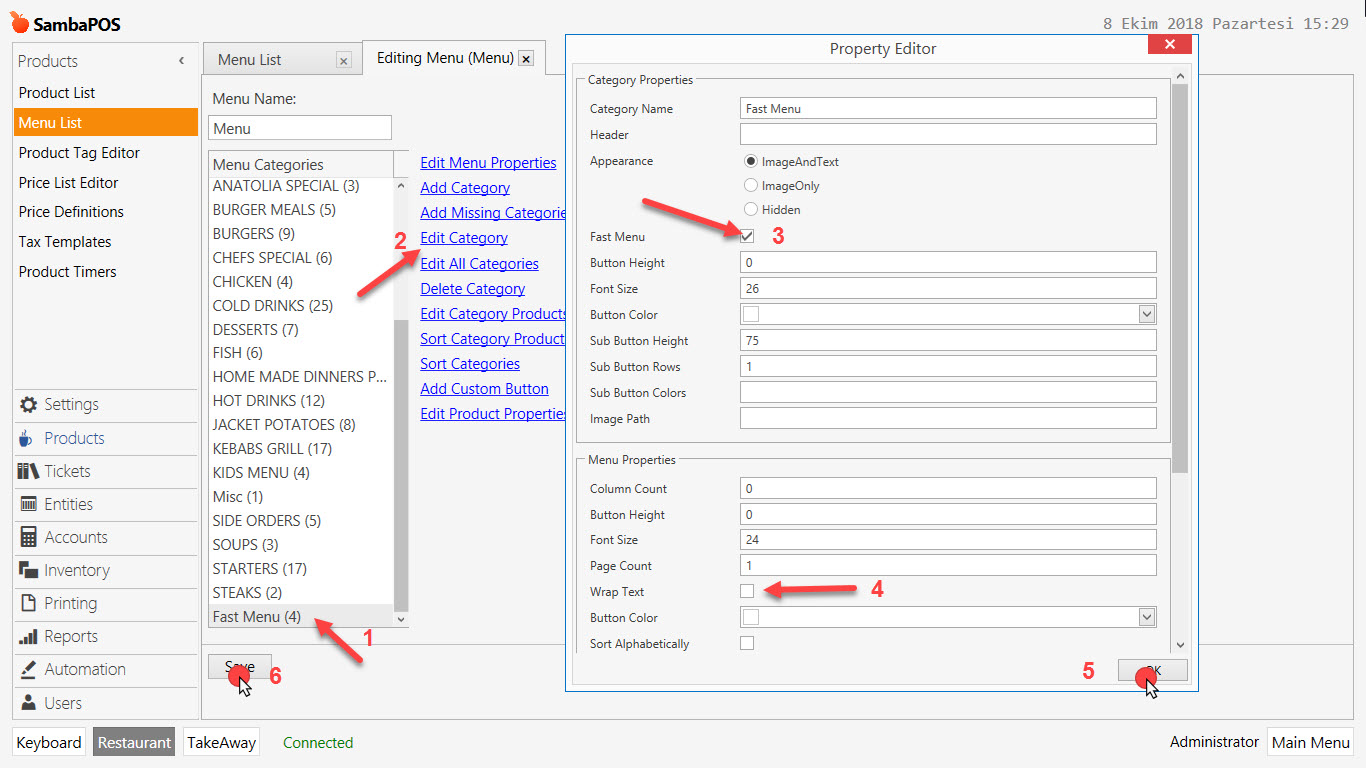Viewport: 1366px width, 768px height.
Task: Click the Sub Button Height field
Action: pyautogui.click(x=948, y=340)
